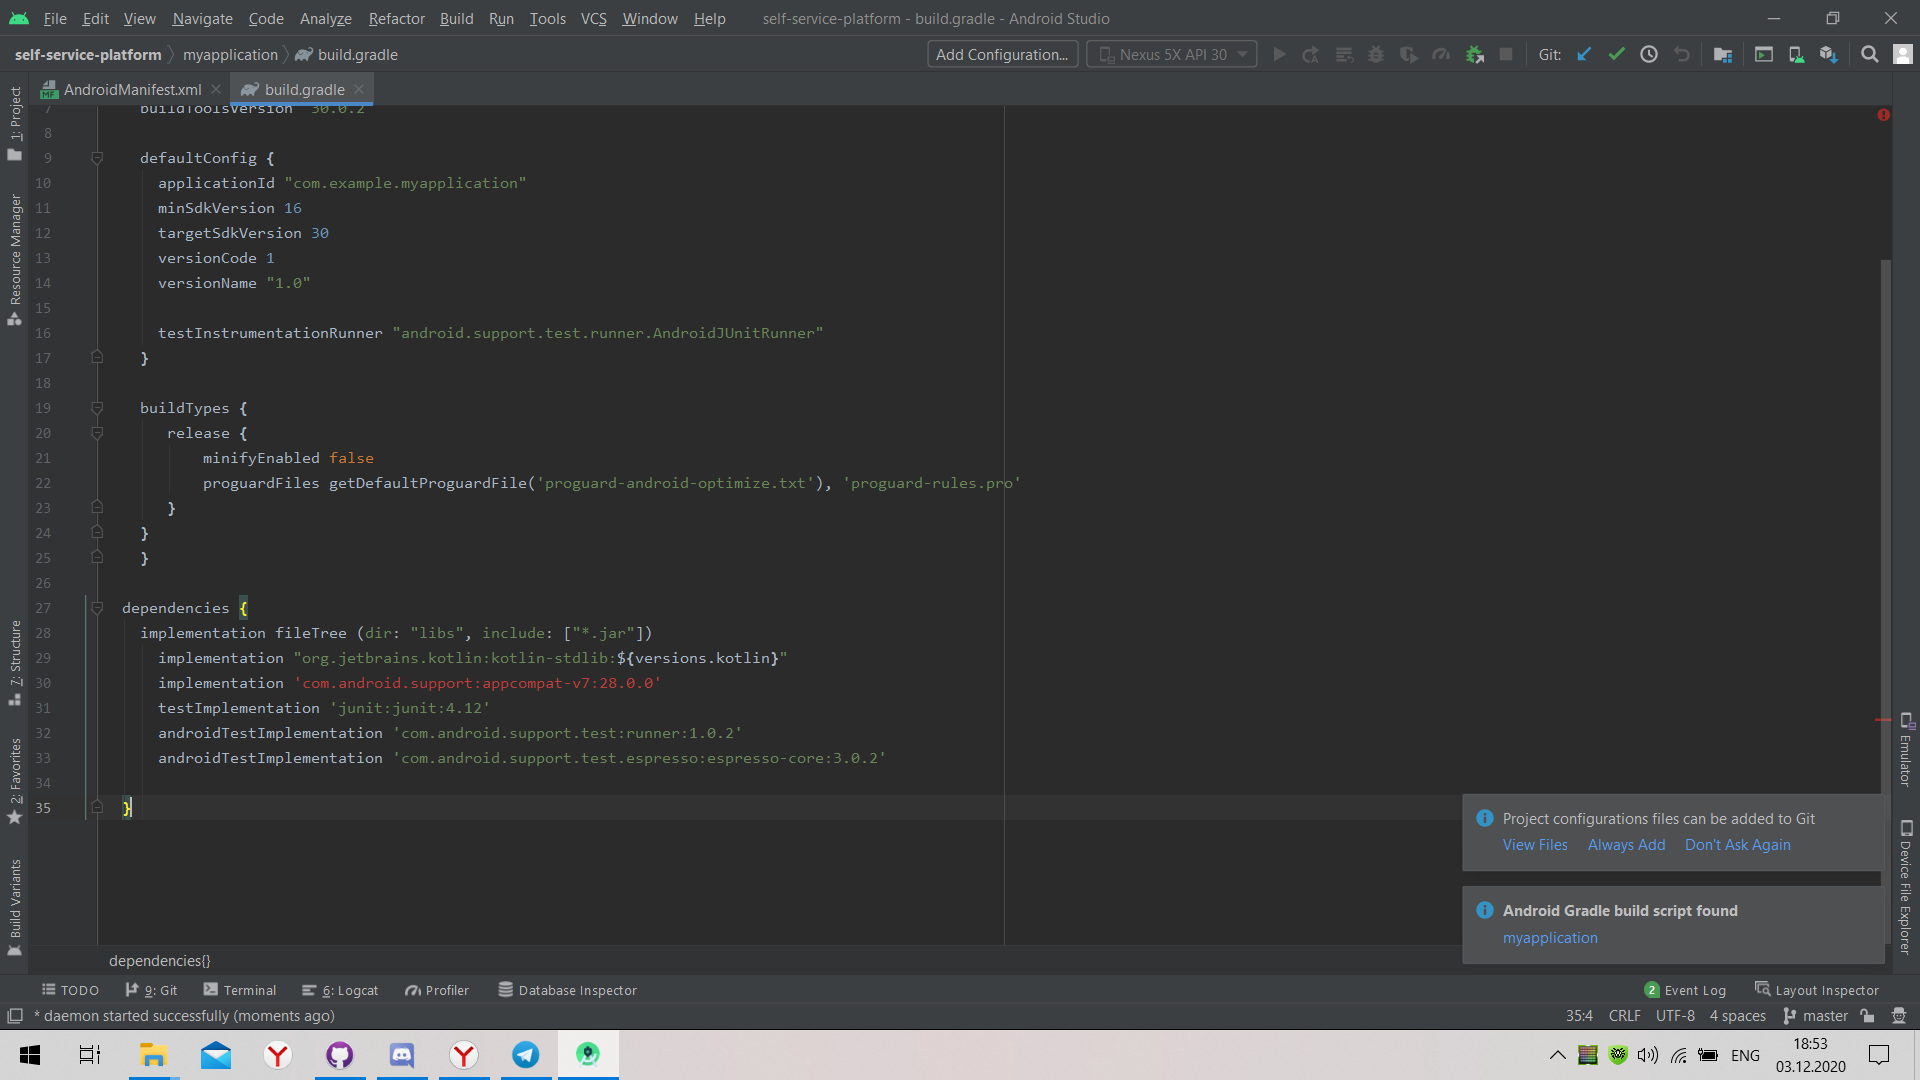Toggle the Emulator side panel

coord(1906,750)
